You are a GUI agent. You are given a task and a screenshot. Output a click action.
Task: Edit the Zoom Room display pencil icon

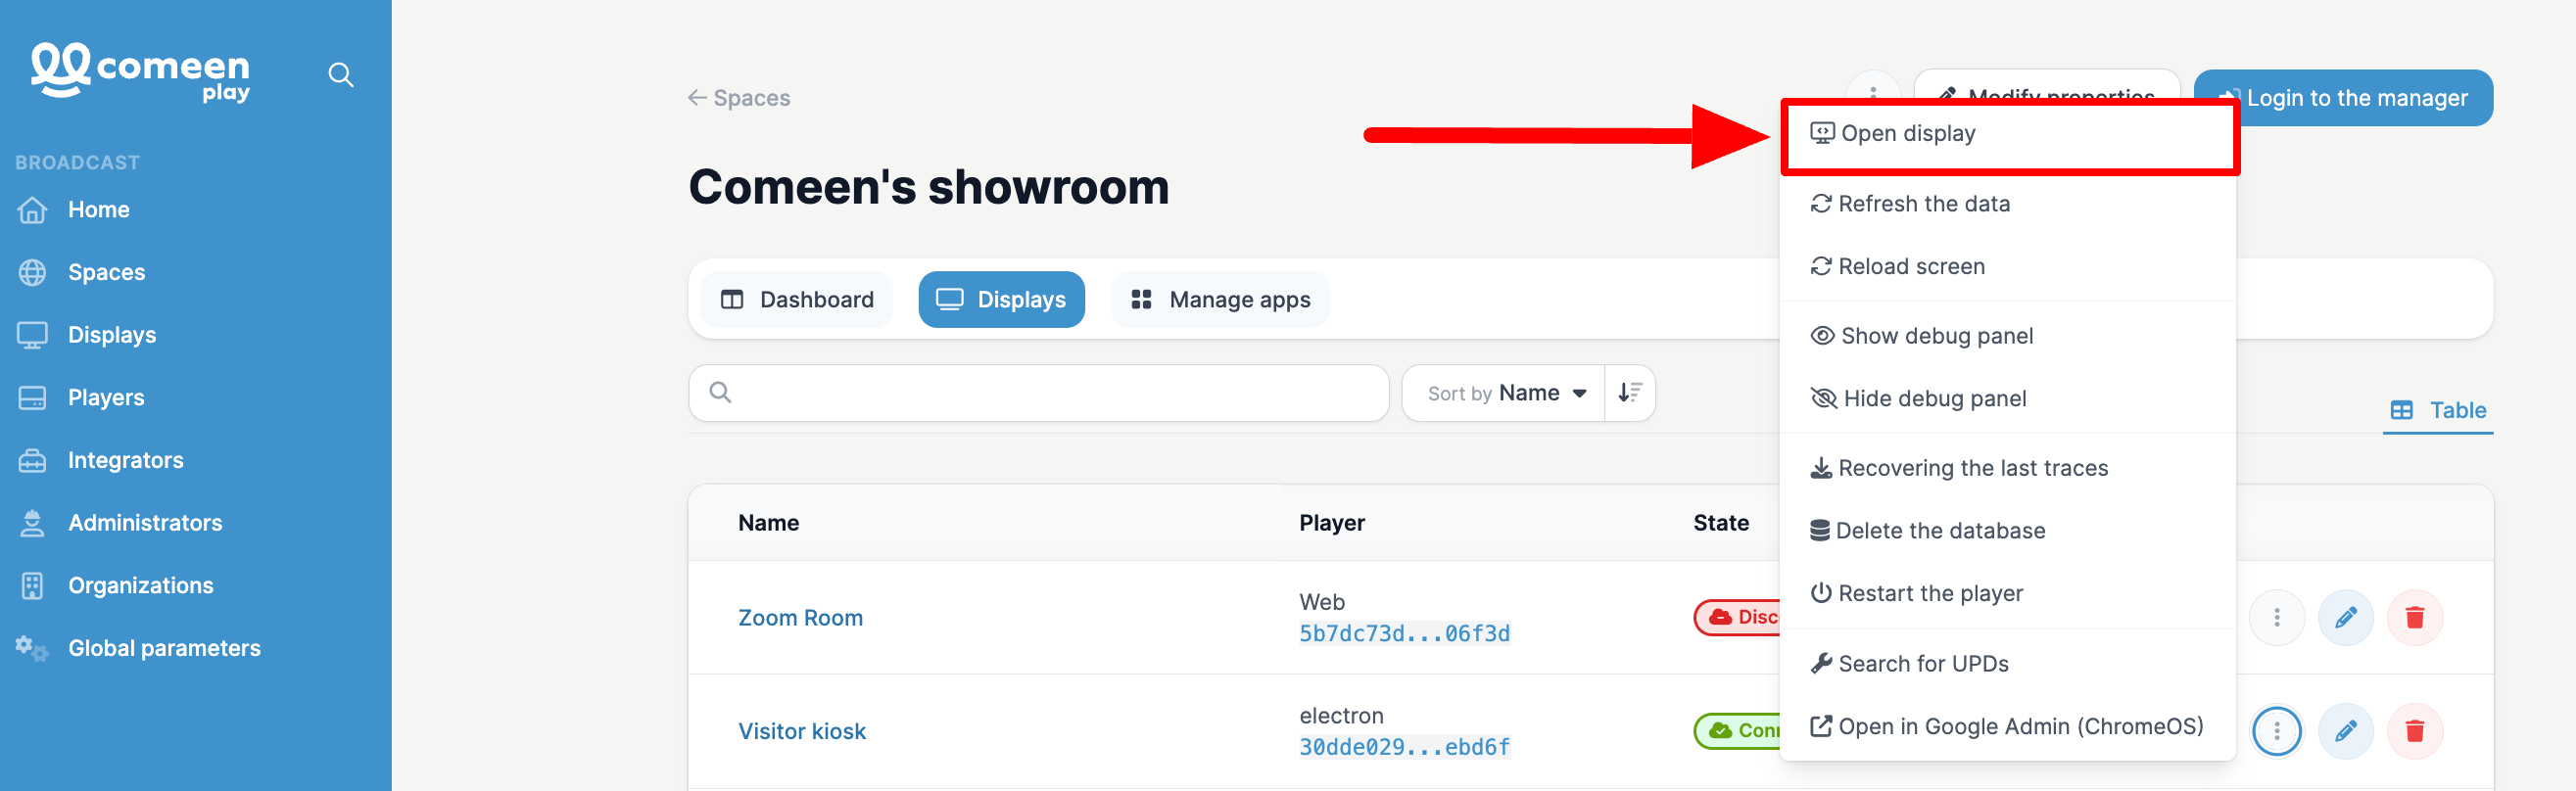tap(2346, 618)
